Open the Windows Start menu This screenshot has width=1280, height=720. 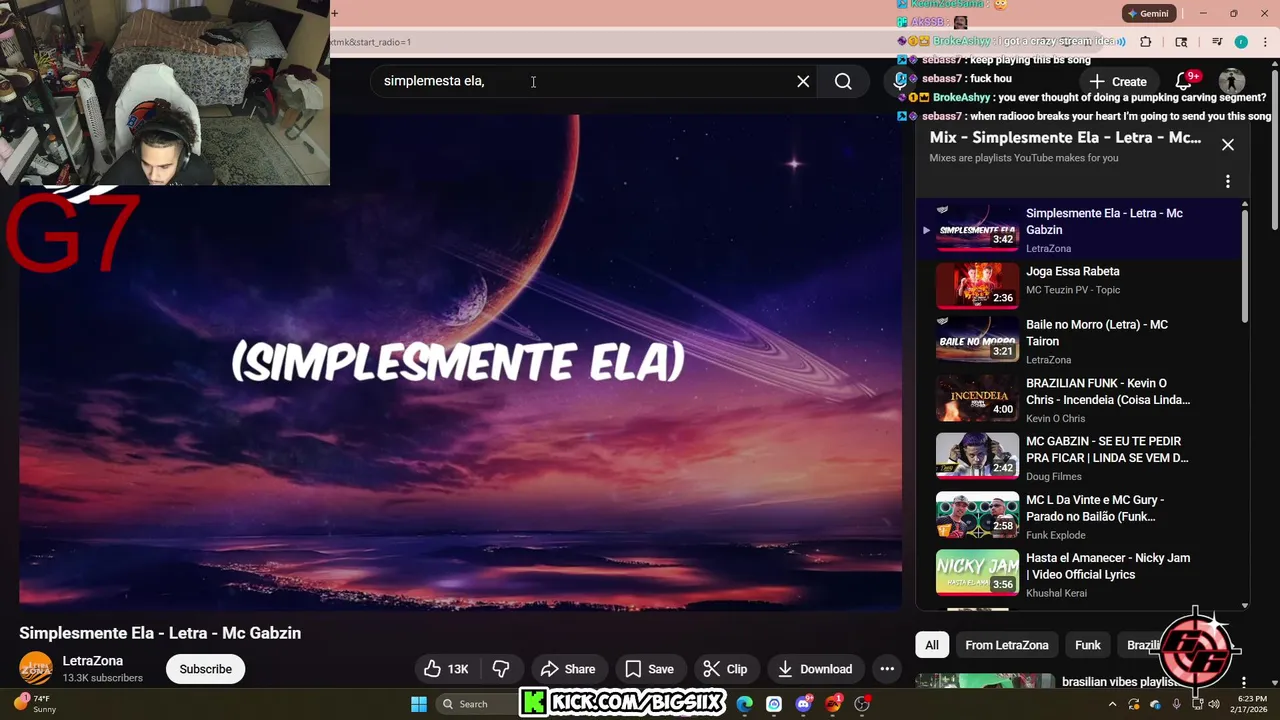click(419, 704)
